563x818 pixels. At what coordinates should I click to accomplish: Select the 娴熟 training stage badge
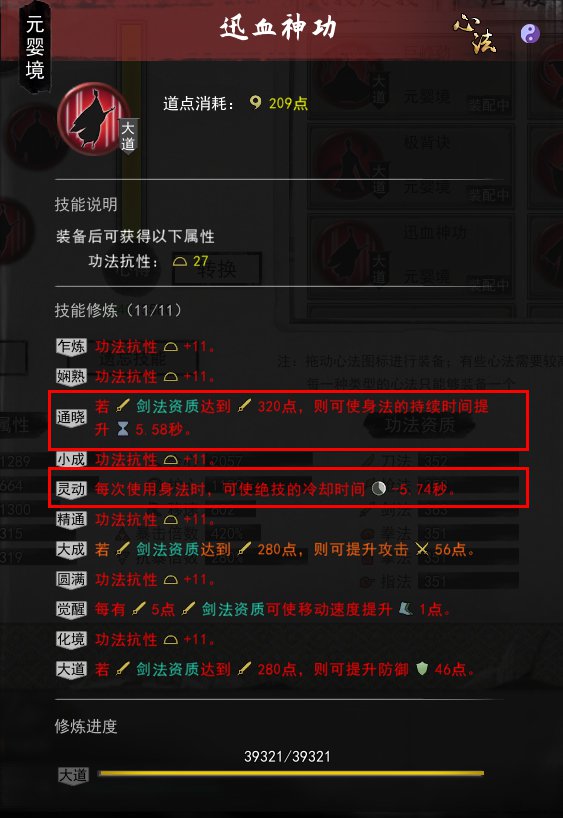click(71, 377)
